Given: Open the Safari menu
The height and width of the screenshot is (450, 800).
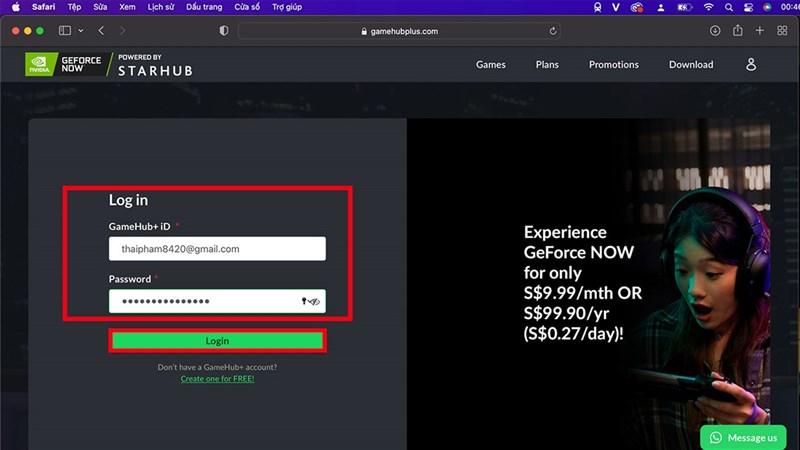Looking at the screenshot, I should [x=43, y=7].
